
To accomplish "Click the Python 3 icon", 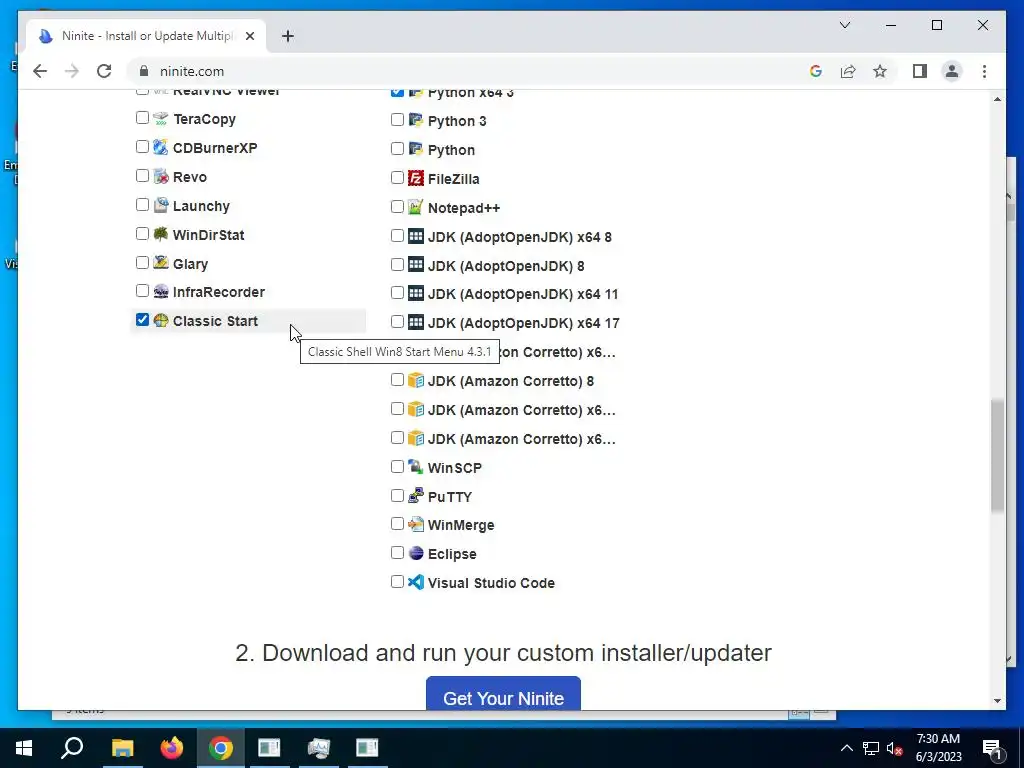I will (x=416, y=120).
